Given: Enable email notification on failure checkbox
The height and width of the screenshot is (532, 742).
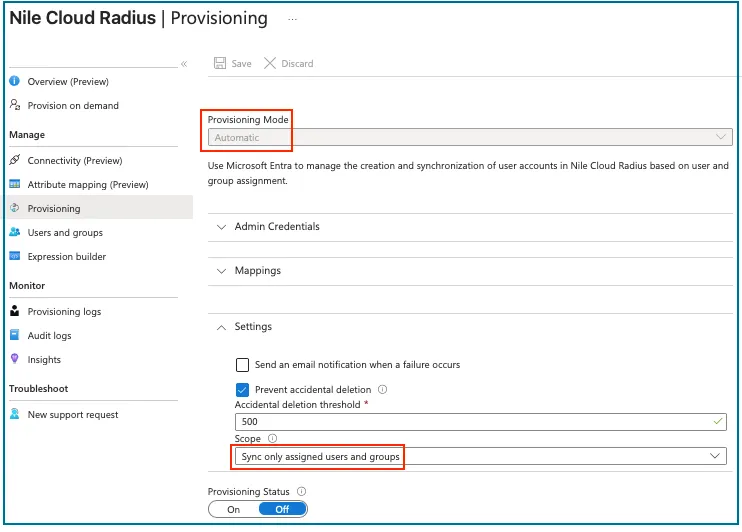Looking at the screenshot, I should [x=242, y=365].
